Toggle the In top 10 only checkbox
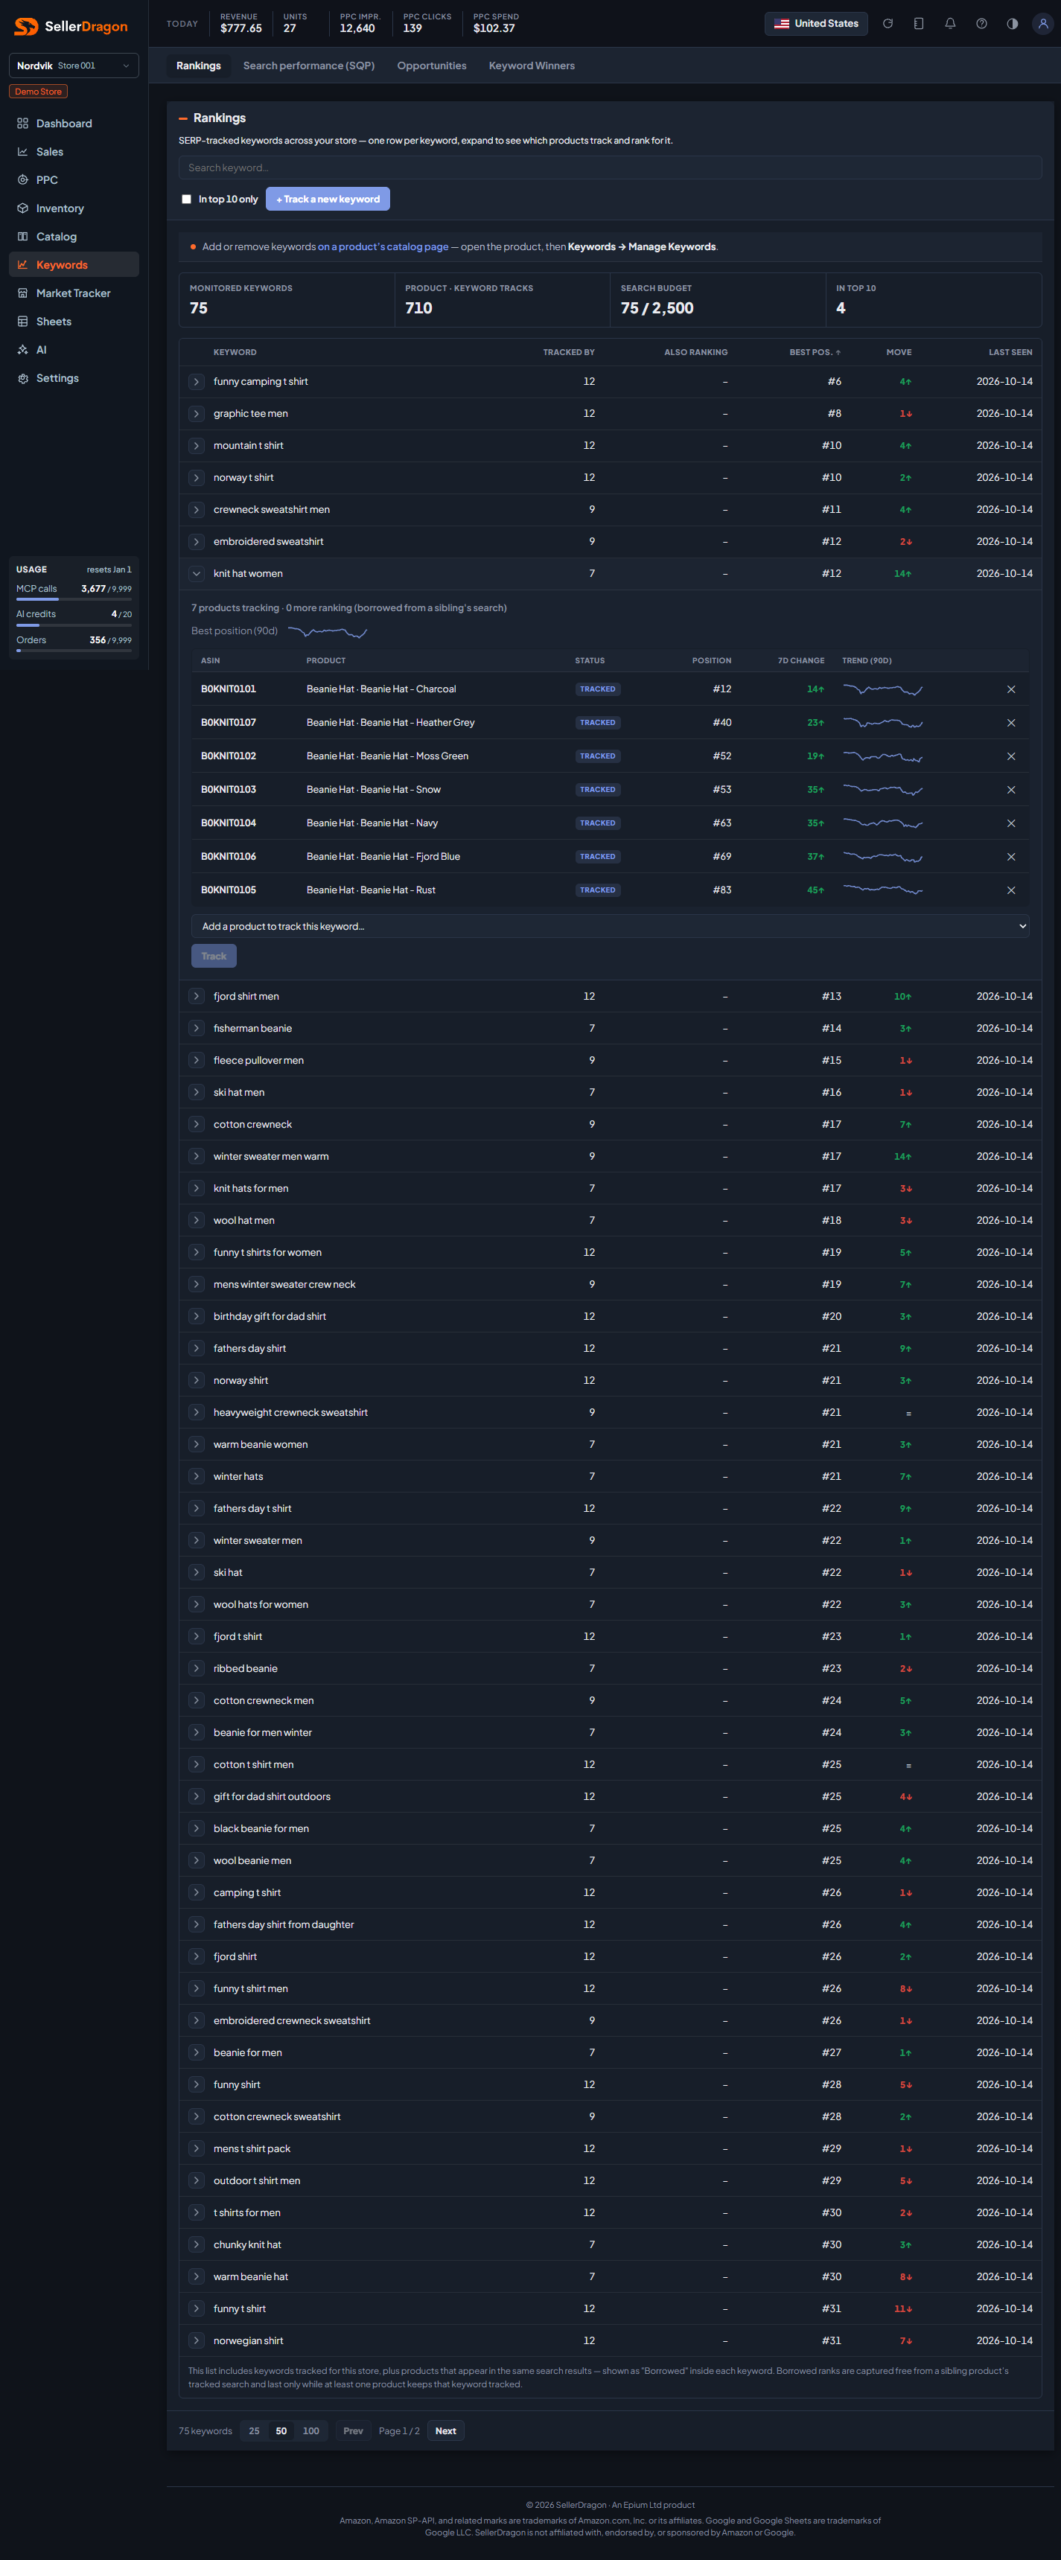The height and width of the screenshot is (2560, 1061). pyautogui.click(x=186, y=199)
